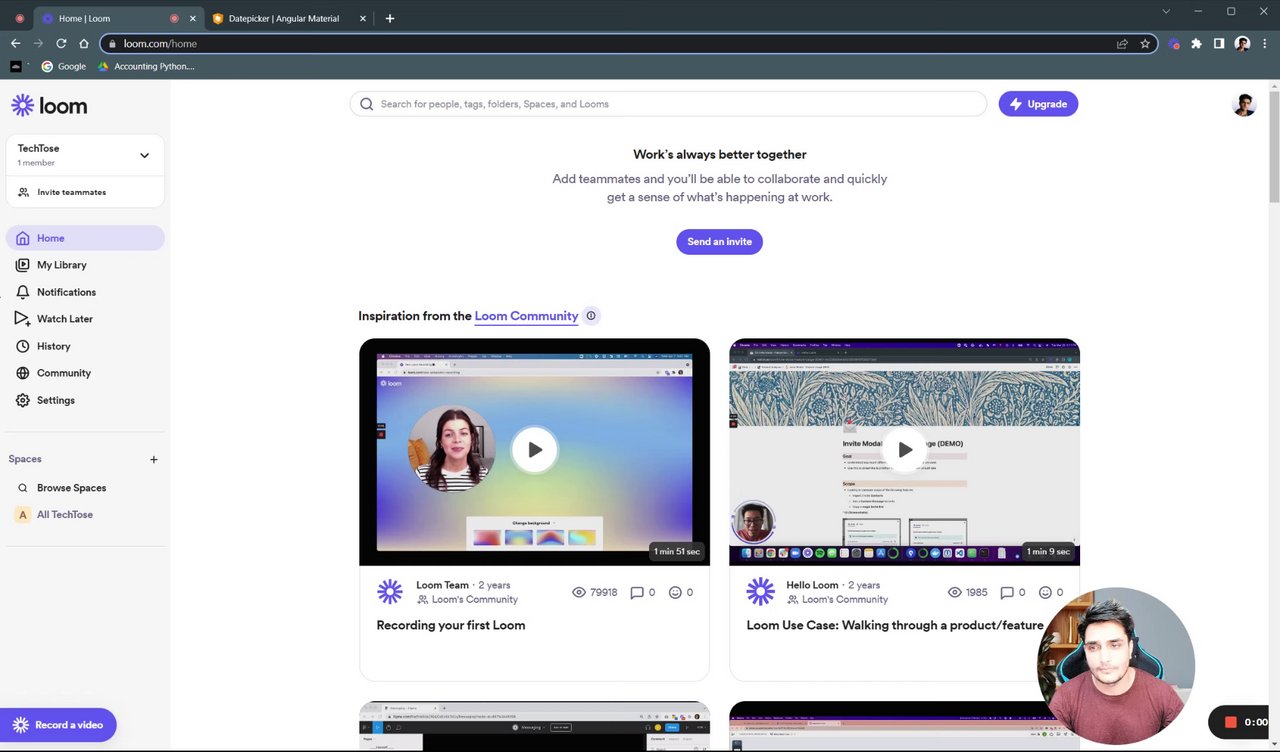The width and height of the screenshot is (1280, 752).
Task: Click info icon beside Loom Community
Action: [x=591, y=316]
